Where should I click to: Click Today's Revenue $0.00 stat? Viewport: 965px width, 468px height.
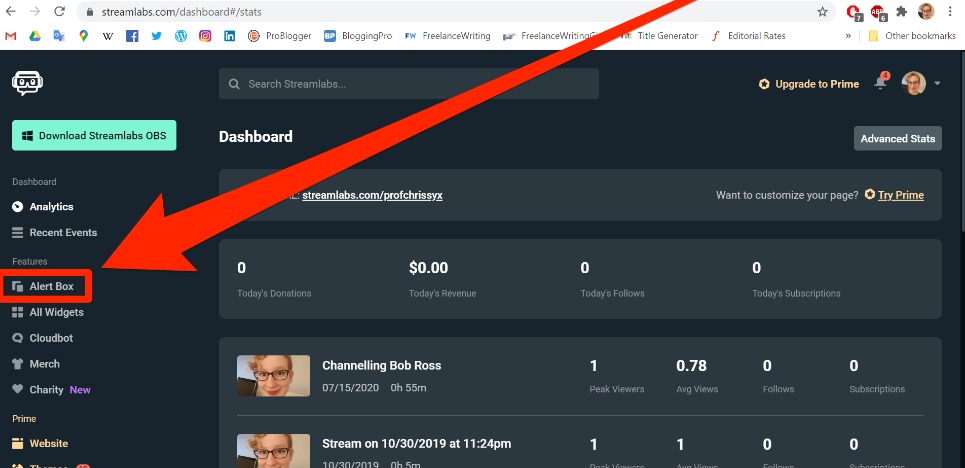(442, 280)
